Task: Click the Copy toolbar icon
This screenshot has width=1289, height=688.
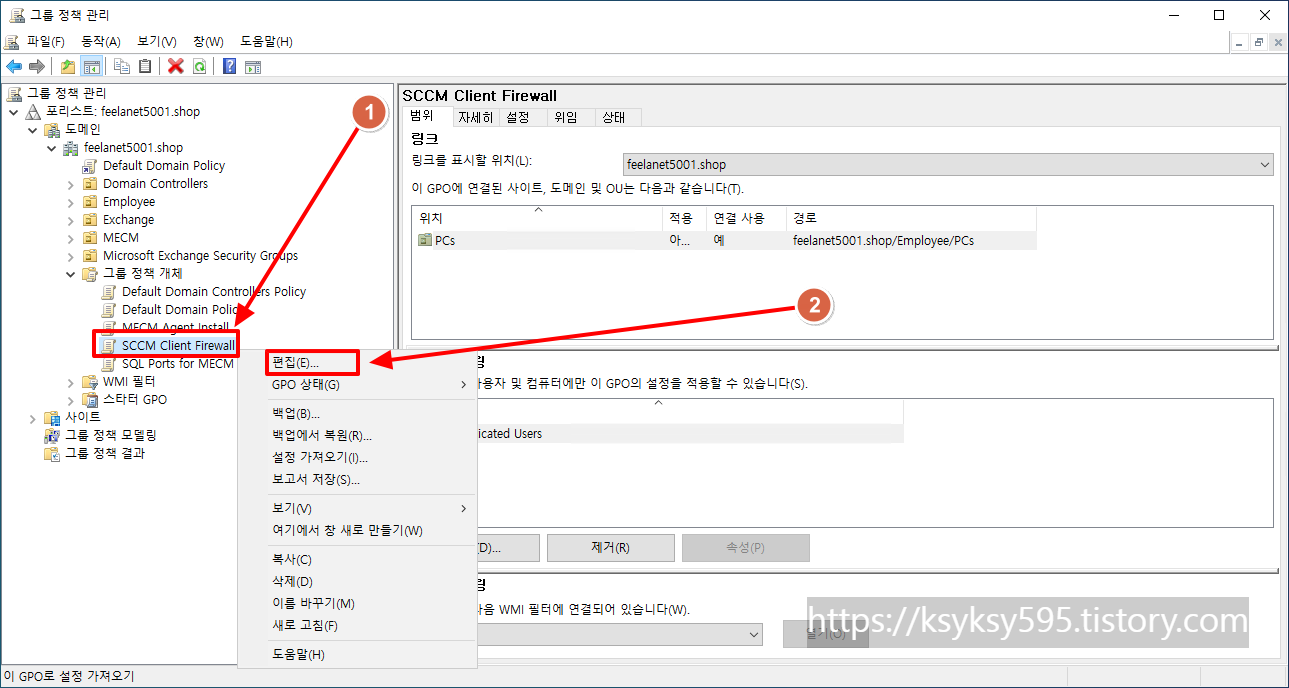Action: (122, 66)
